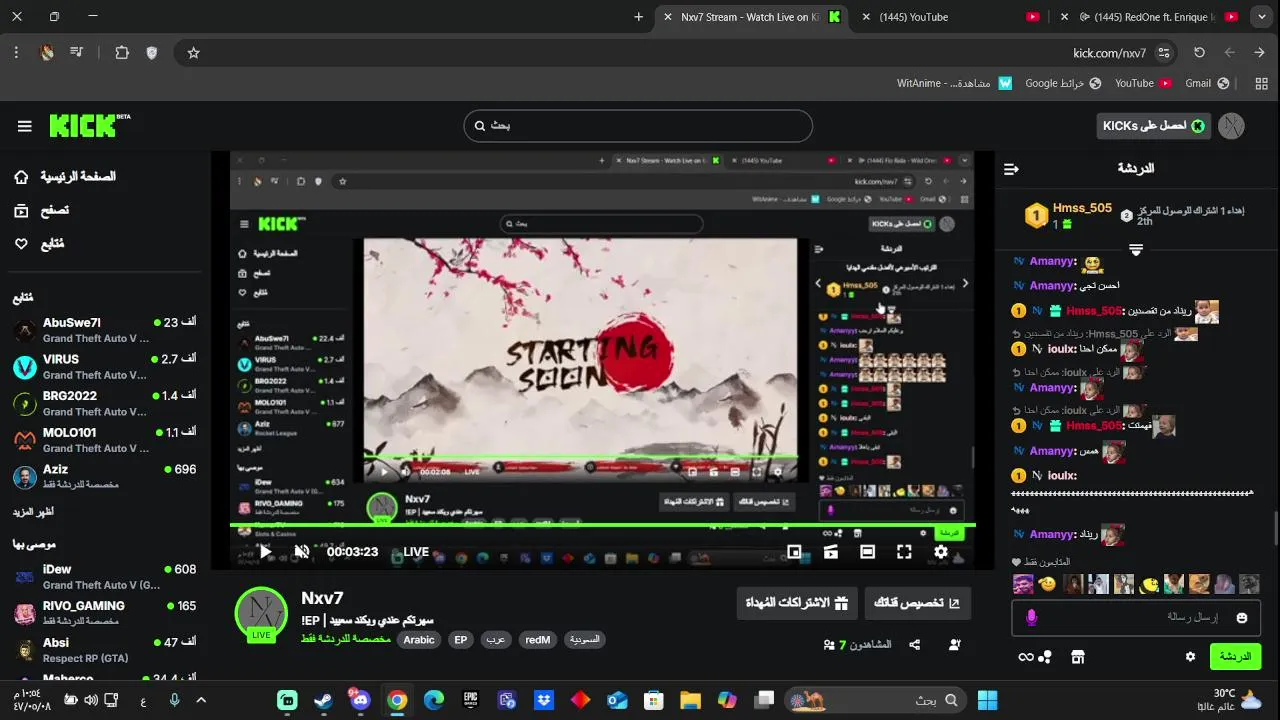Open the AbuSwe7l channel in sidebar
1280x720 pixels.
(x=105, y=330)
